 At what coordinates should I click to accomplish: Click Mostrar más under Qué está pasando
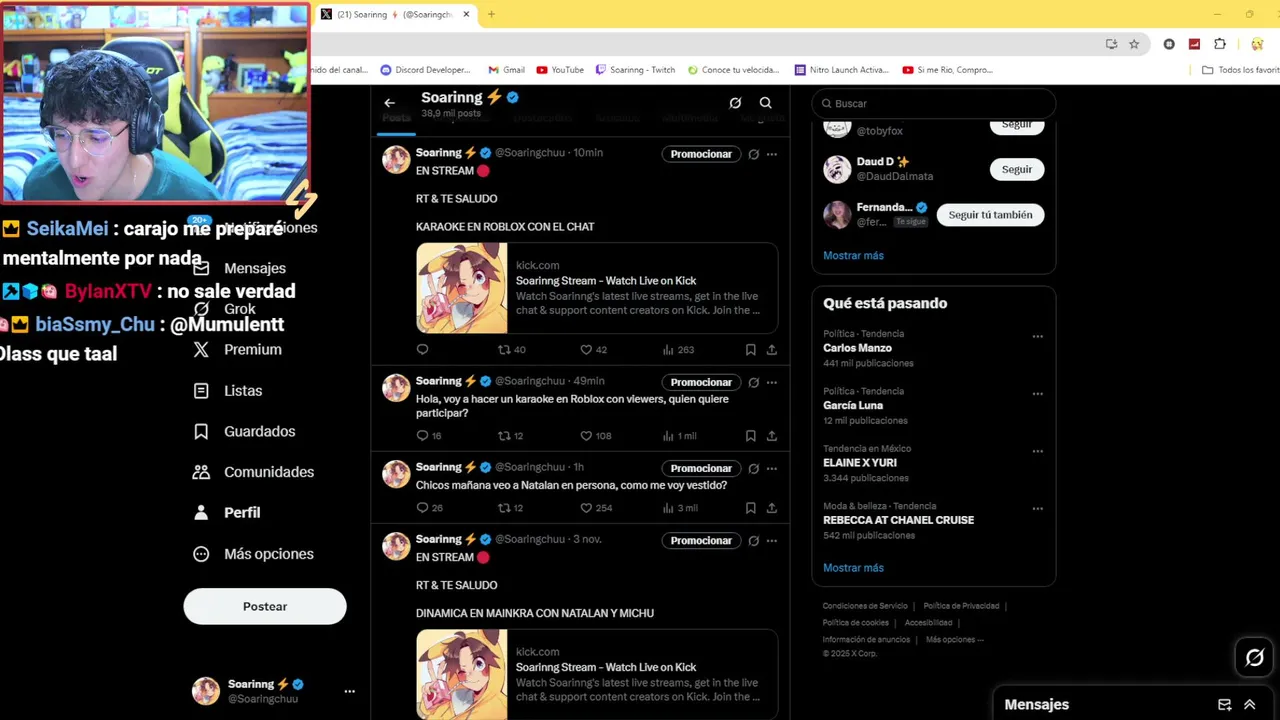point(853,568)
